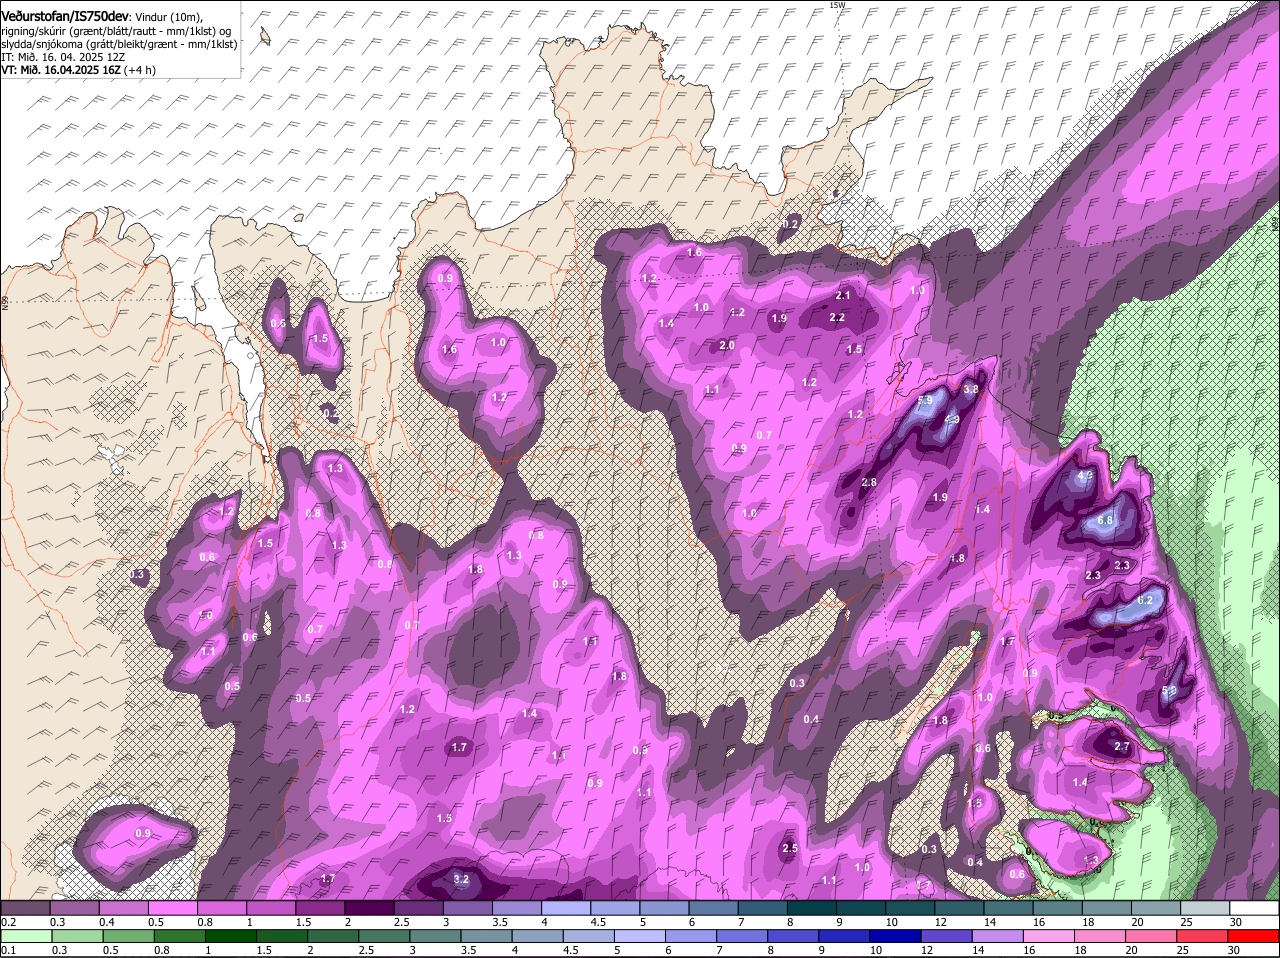Select the white snow swatch labeled 30

(x=1255, y=909)
